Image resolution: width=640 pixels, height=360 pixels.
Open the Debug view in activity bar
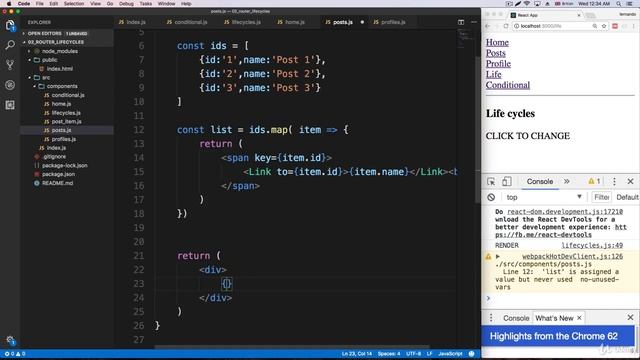[10, 85]
